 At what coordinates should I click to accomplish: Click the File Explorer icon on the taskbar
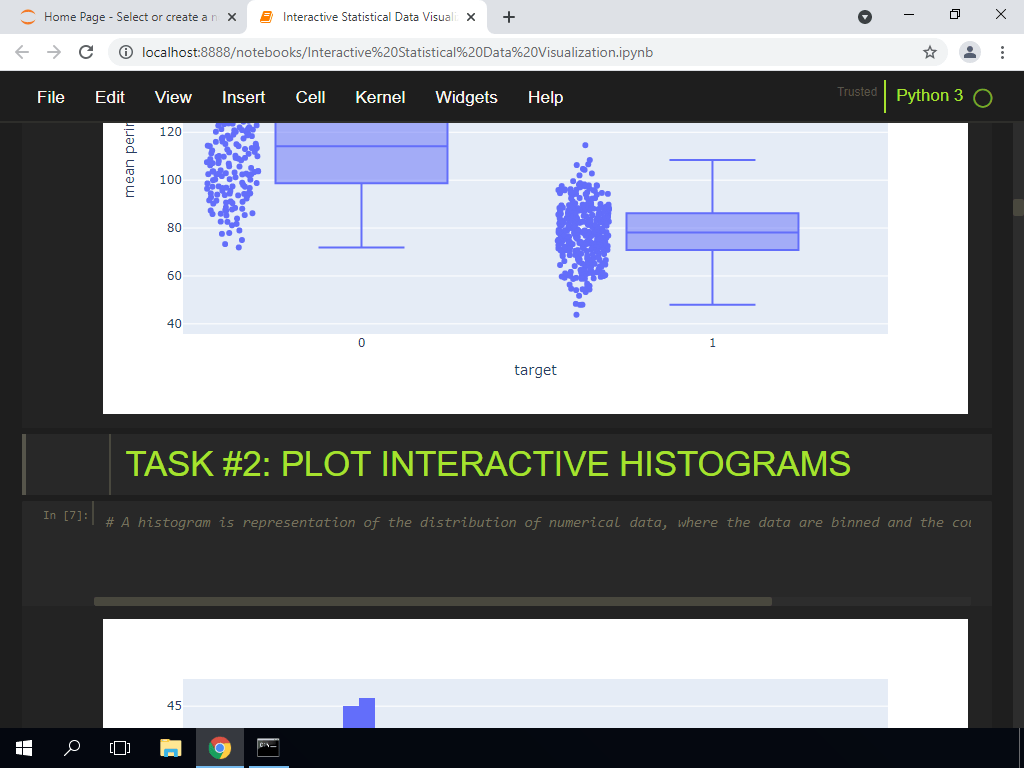click(170, 747)
